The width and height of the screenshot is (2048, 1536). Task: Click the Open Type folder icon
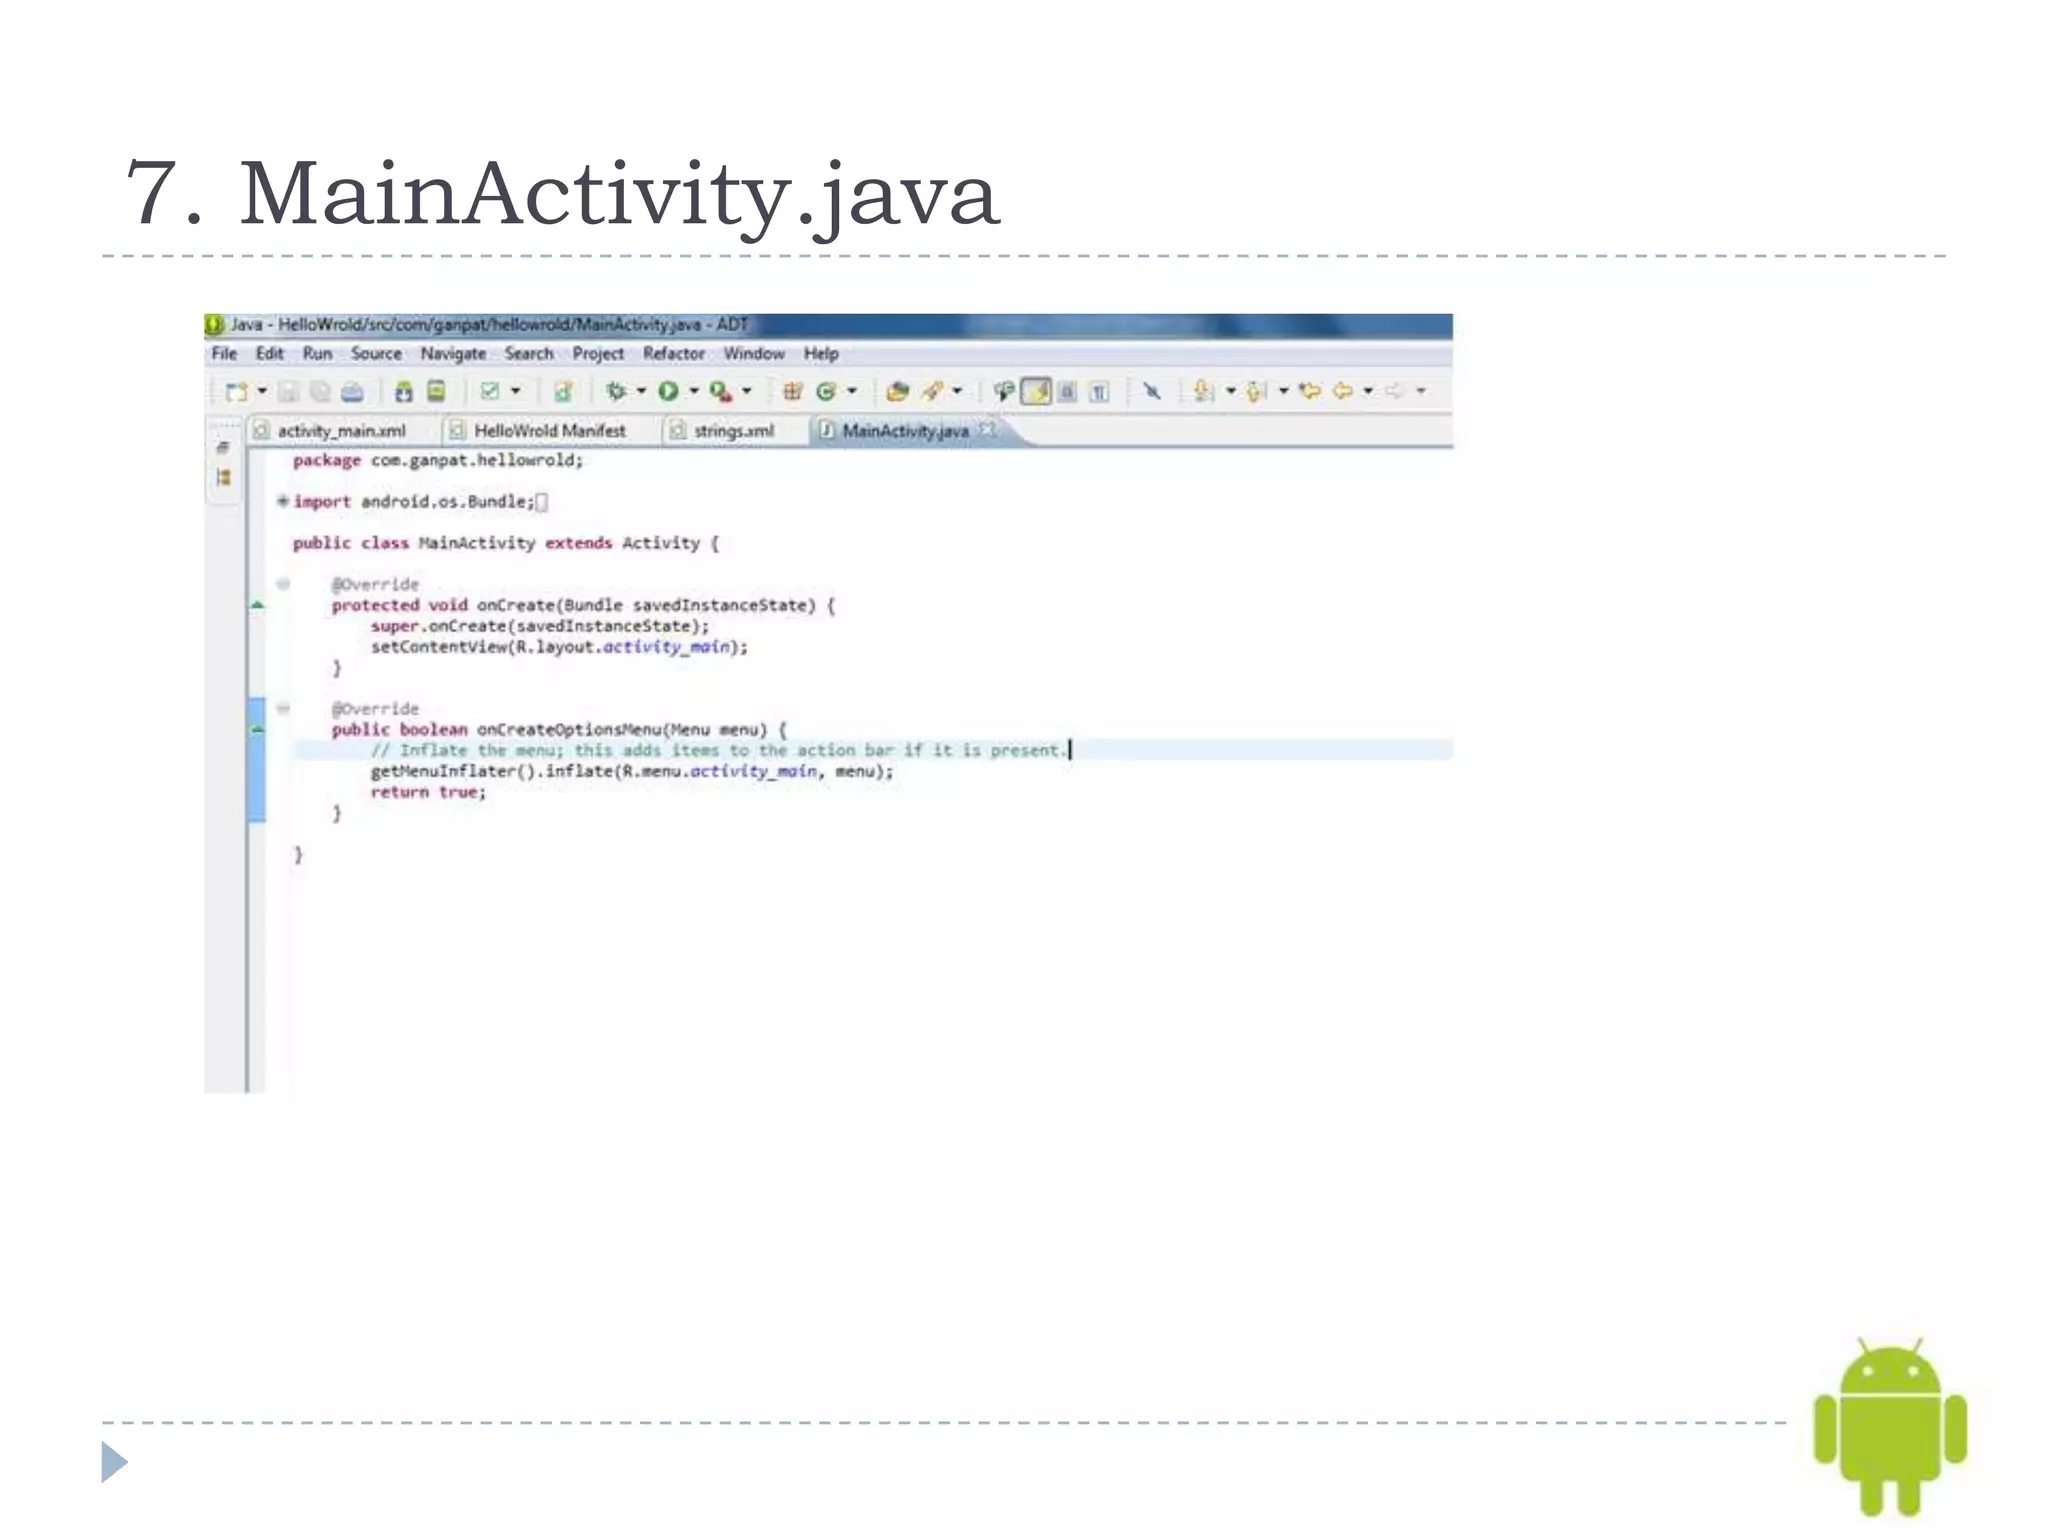[x=898, y=391]
